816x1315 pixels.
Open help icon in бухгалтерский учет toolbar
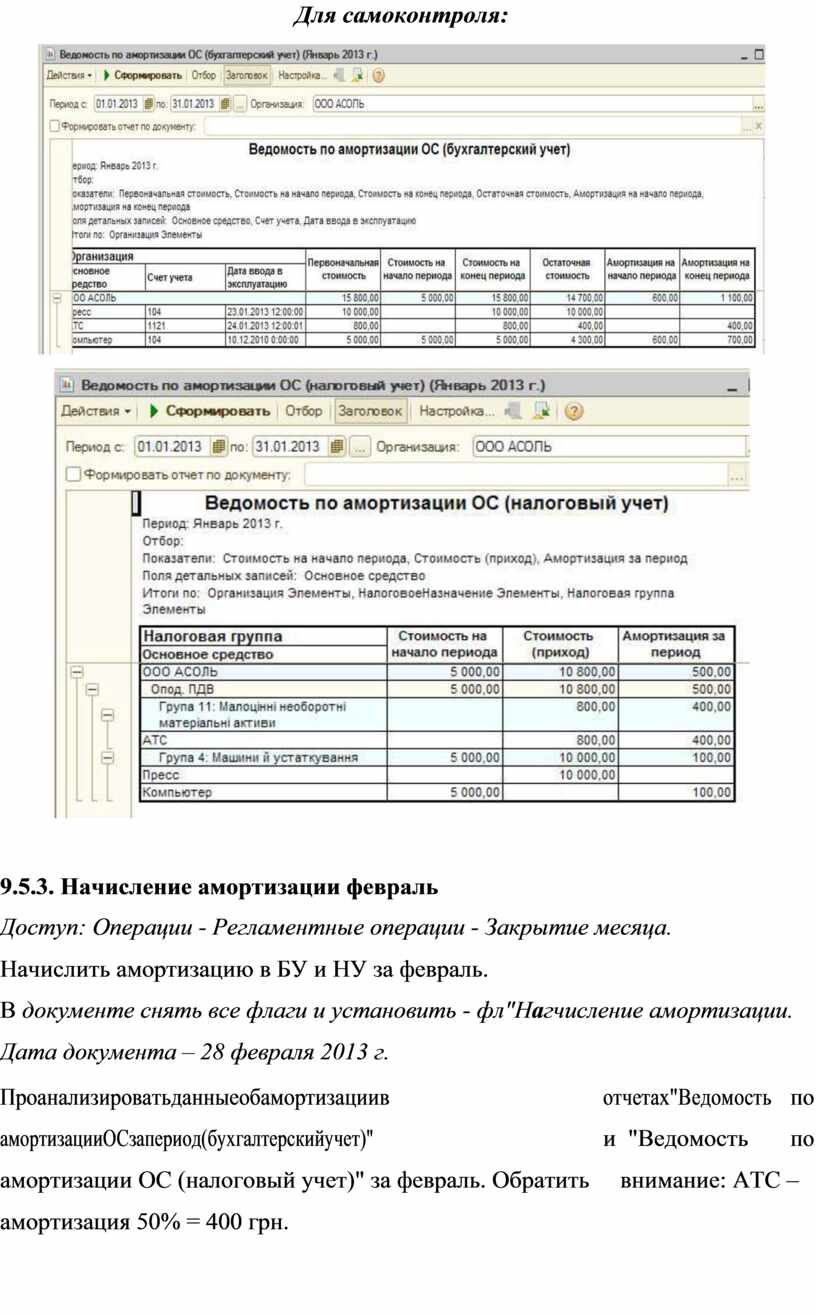(x=379, y=75)
